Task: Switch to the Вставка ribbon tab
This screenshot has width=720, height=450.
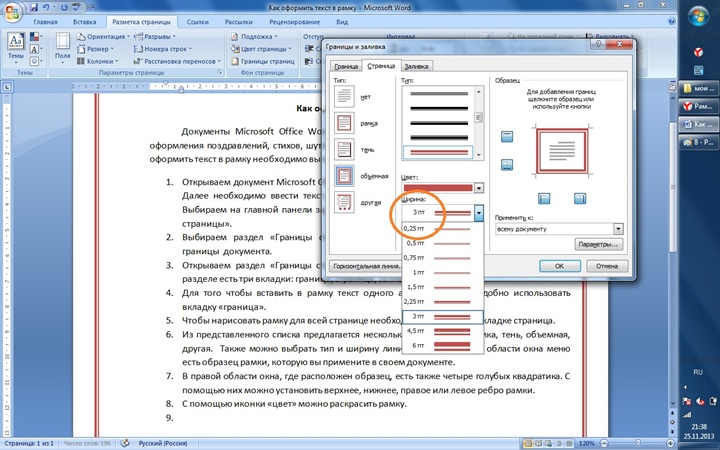Action: (84, 22)
